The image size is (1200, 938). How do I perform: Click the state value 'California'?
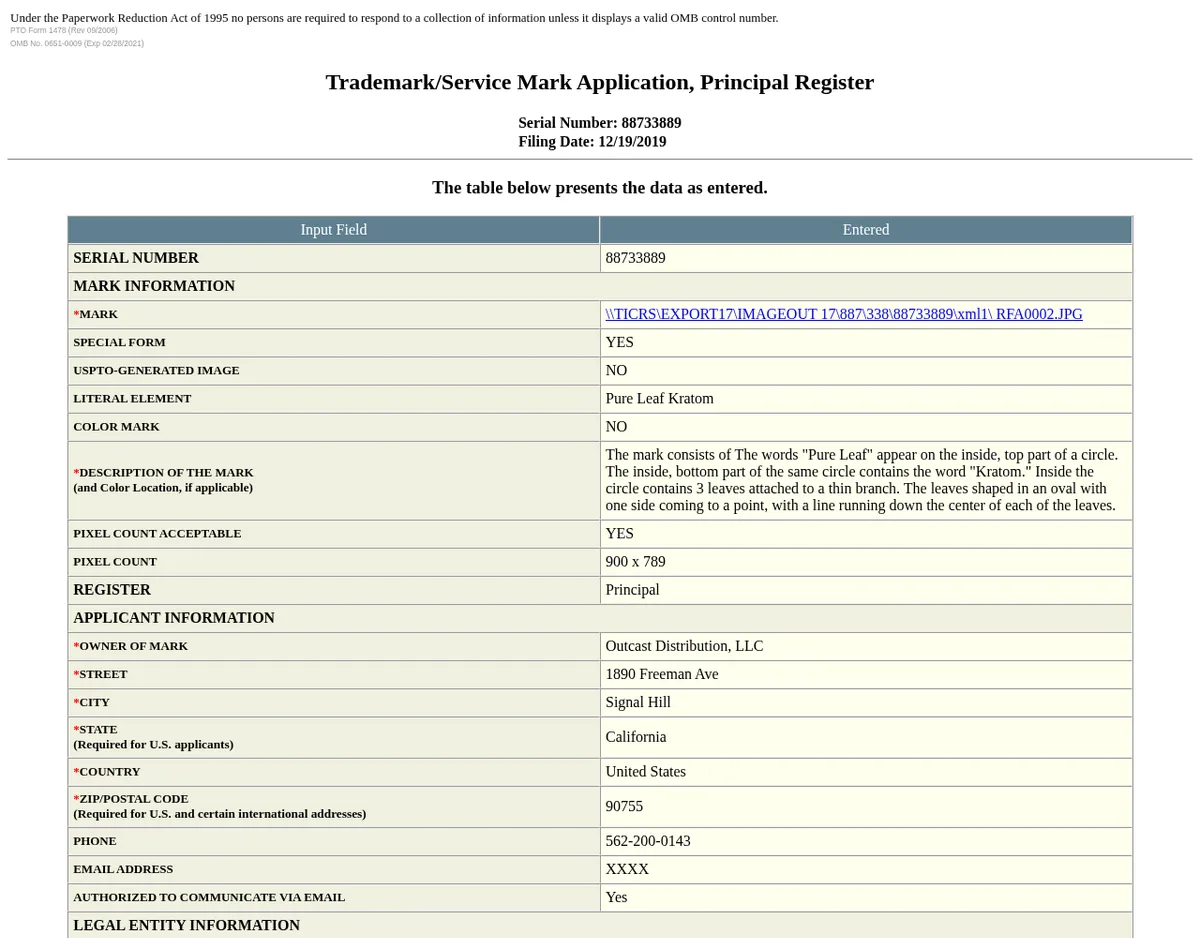point(635,737)
